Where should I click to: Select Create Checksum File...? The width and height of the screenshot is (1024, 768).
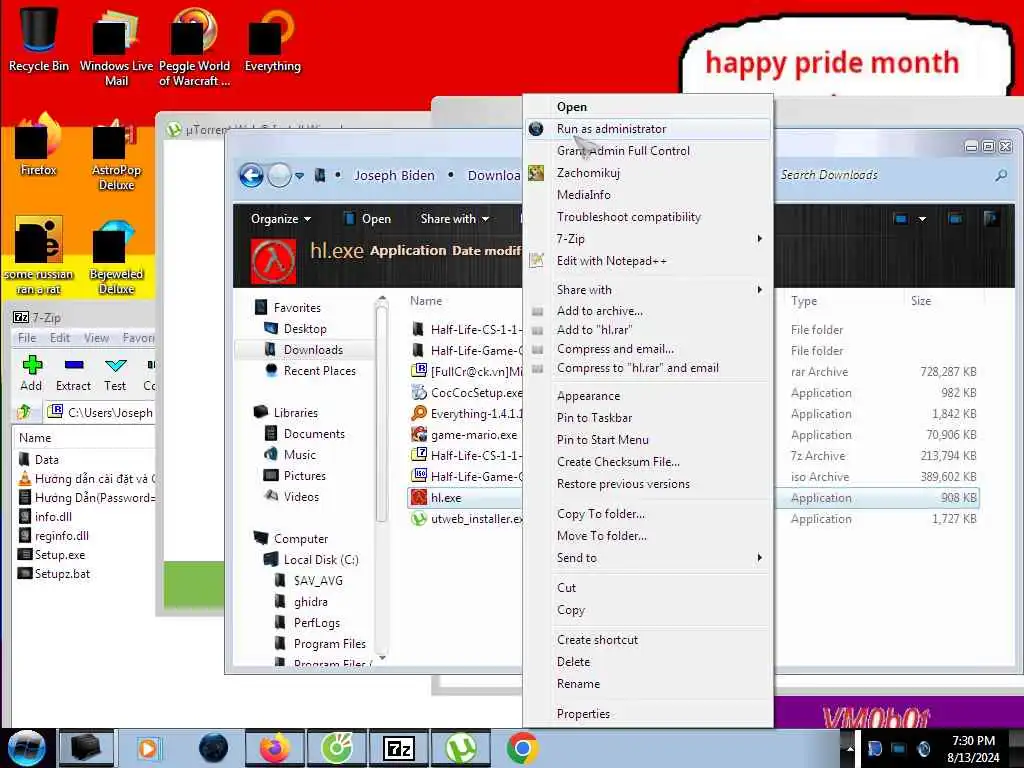(648, 462)
